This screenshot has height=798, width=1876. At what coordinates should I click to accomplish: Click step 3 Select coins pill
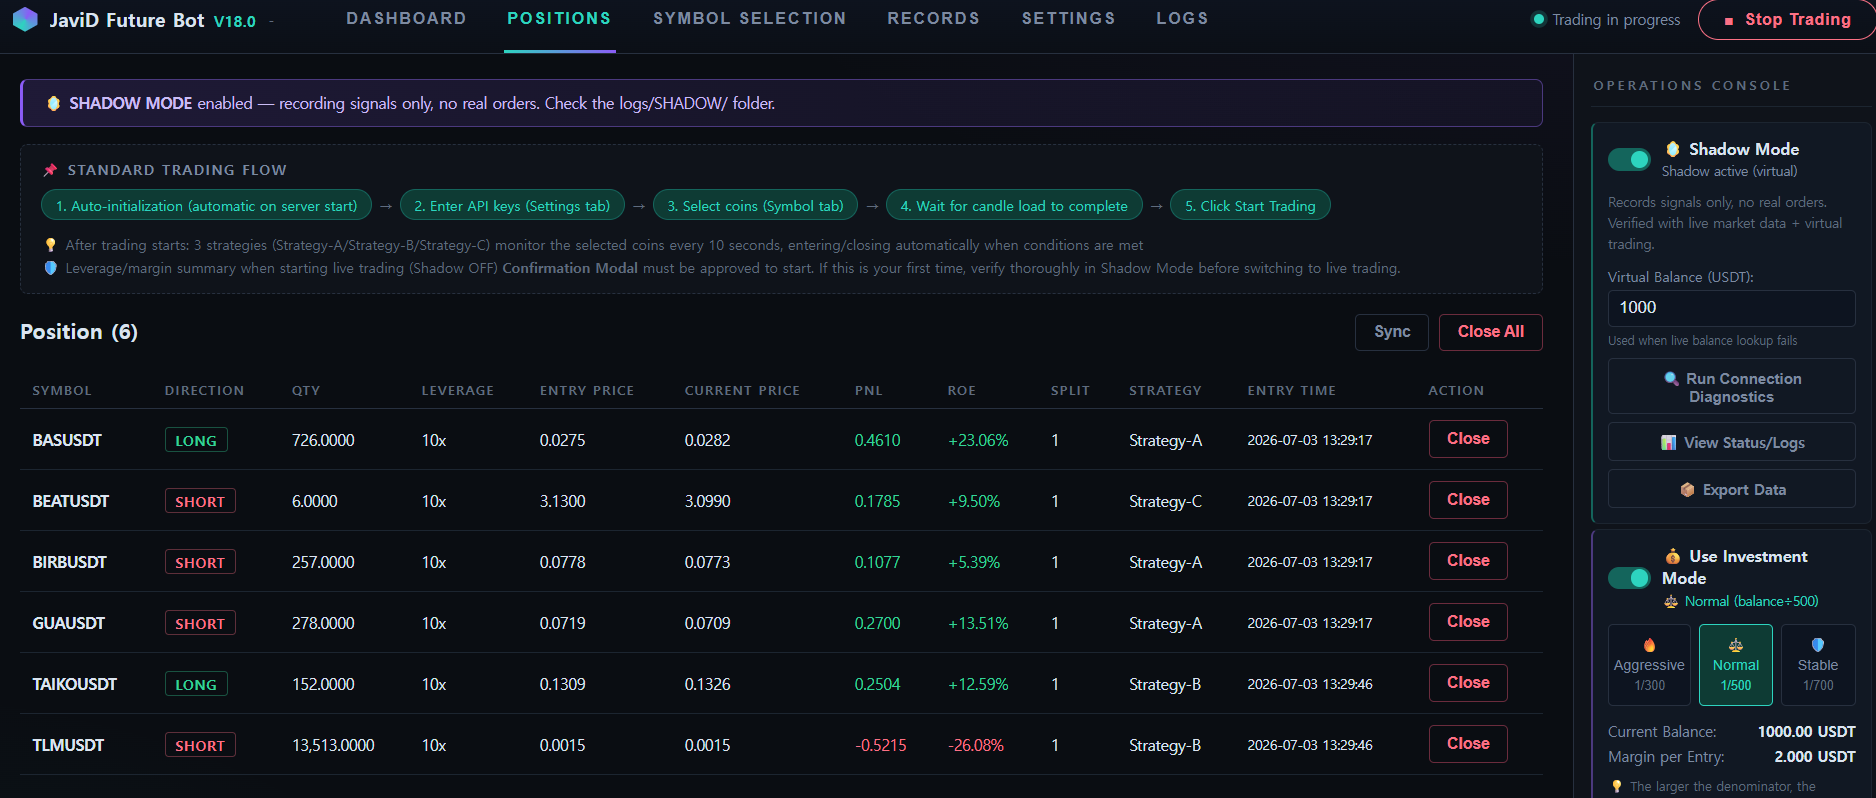[755, 205]
